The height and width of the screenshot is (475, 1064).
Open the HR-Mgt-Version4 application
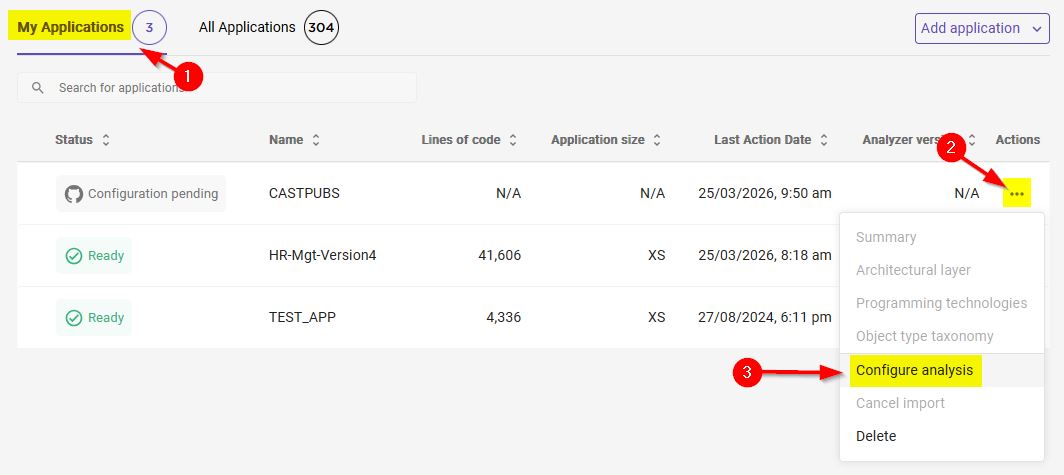coord(322,255)
